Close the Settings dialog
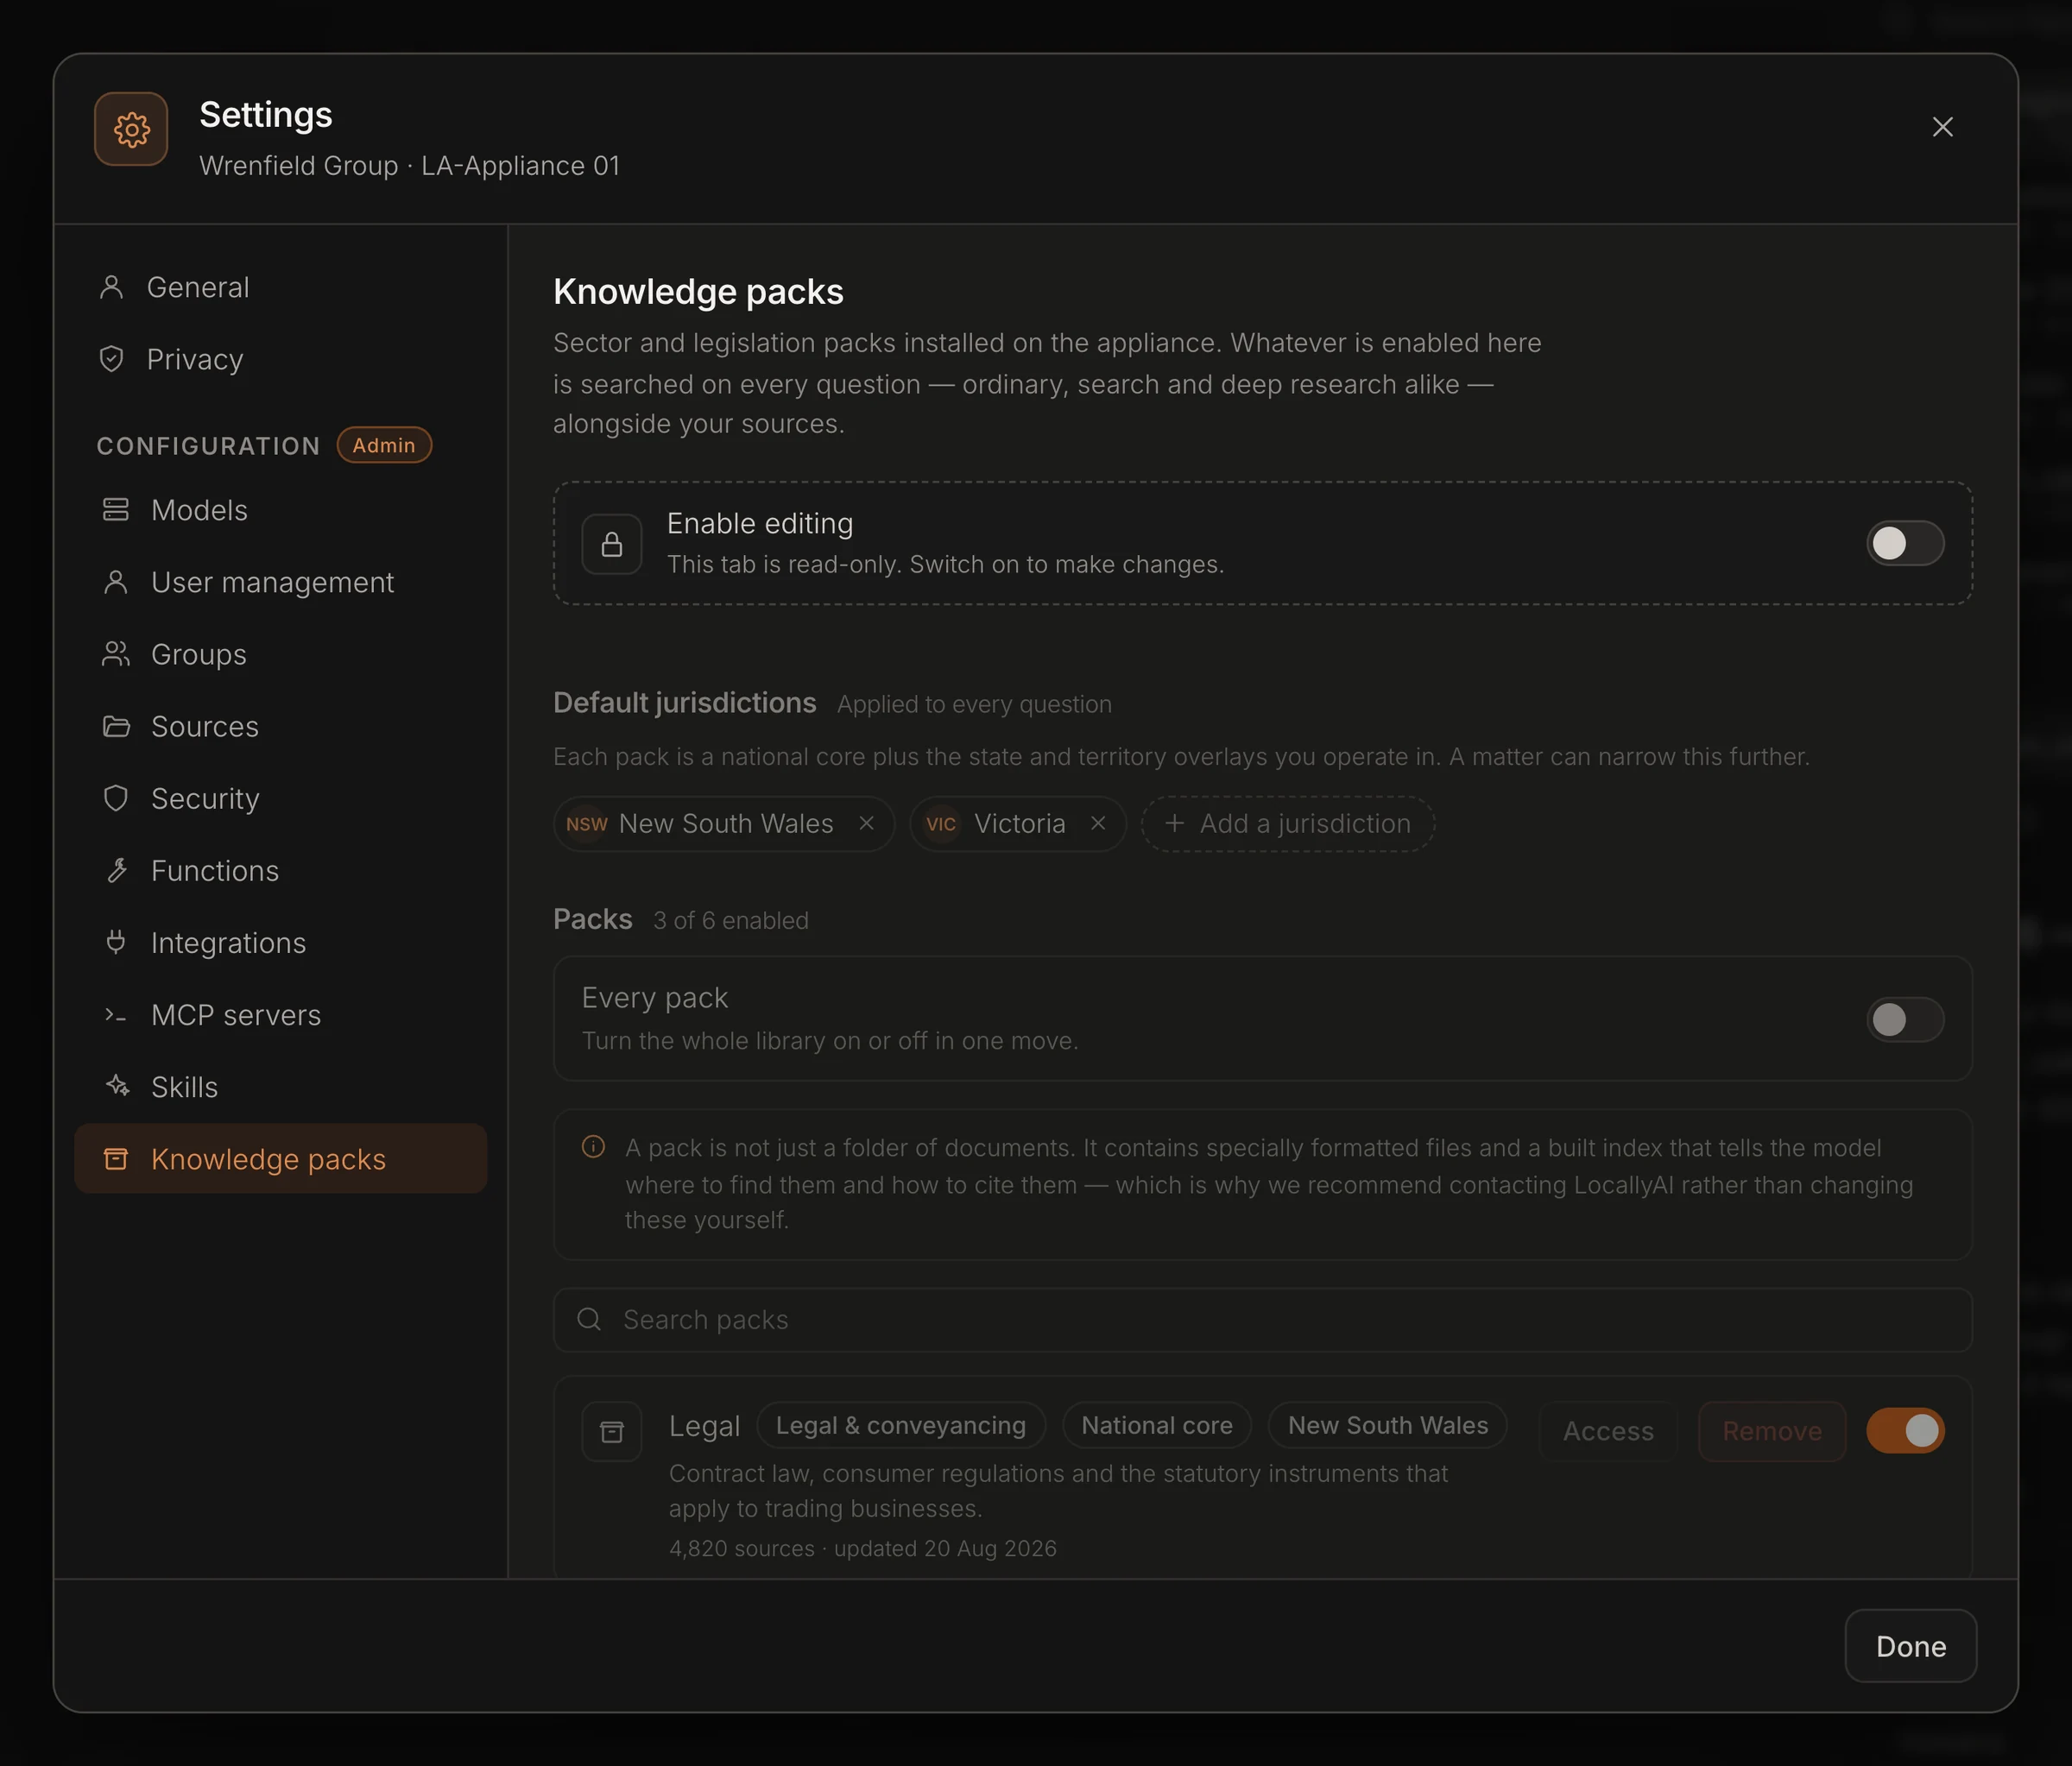Screen dimensions: 2072x1766 (1942, 127)
